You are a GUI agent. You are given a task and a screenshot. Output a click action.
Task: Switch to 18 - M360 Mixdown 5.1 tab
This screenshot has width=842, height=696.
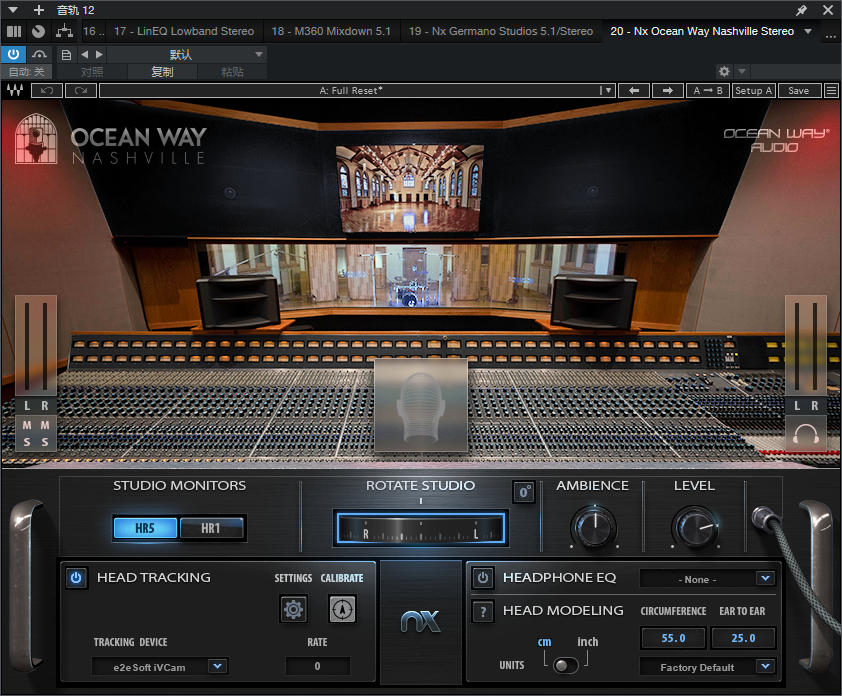[331, 31]
